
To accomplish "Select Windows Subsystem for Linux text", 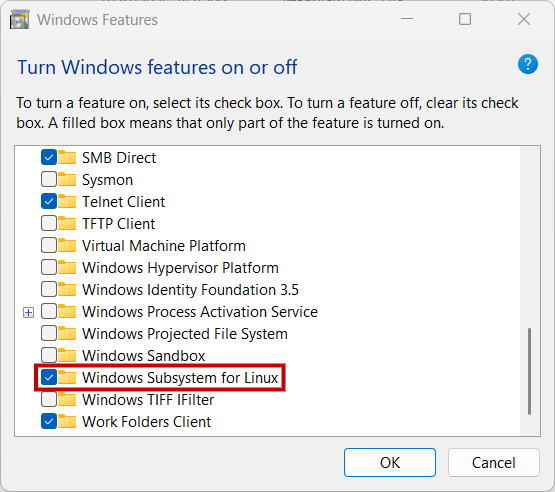I will (x=180, y=378).
